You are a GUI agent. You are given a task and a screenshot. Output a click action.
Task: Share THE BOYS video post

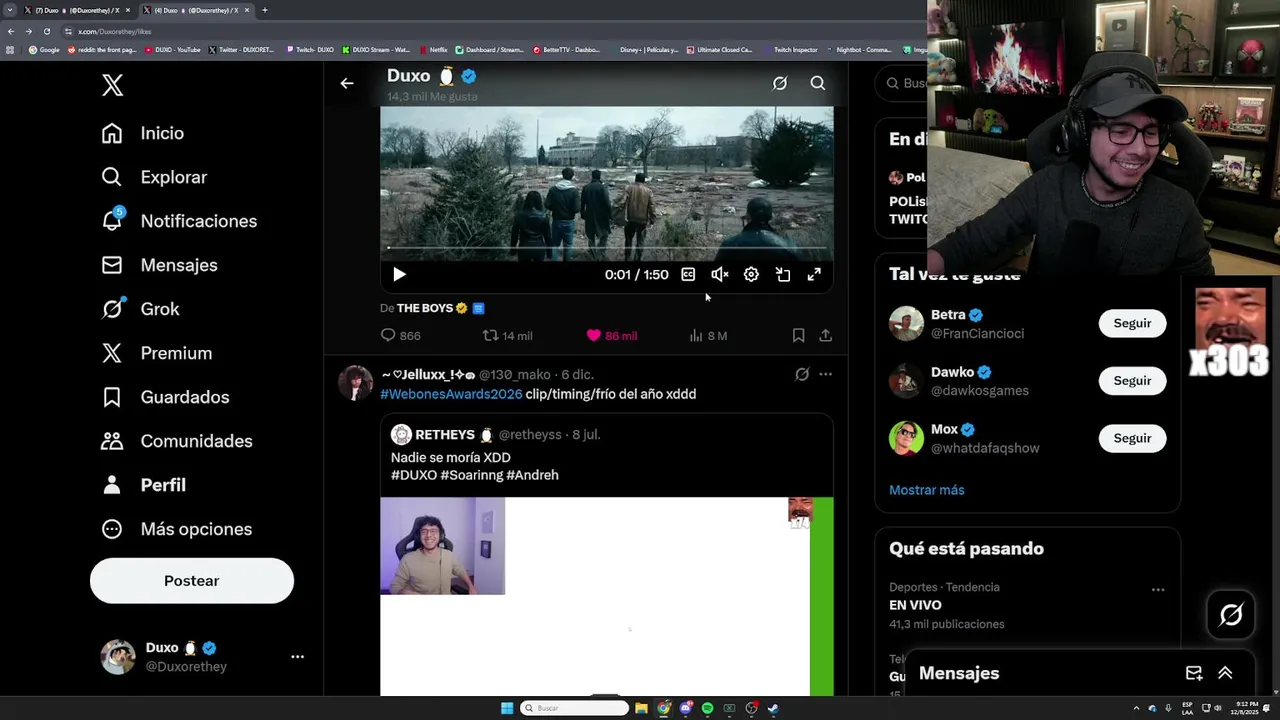click(826, 336)
